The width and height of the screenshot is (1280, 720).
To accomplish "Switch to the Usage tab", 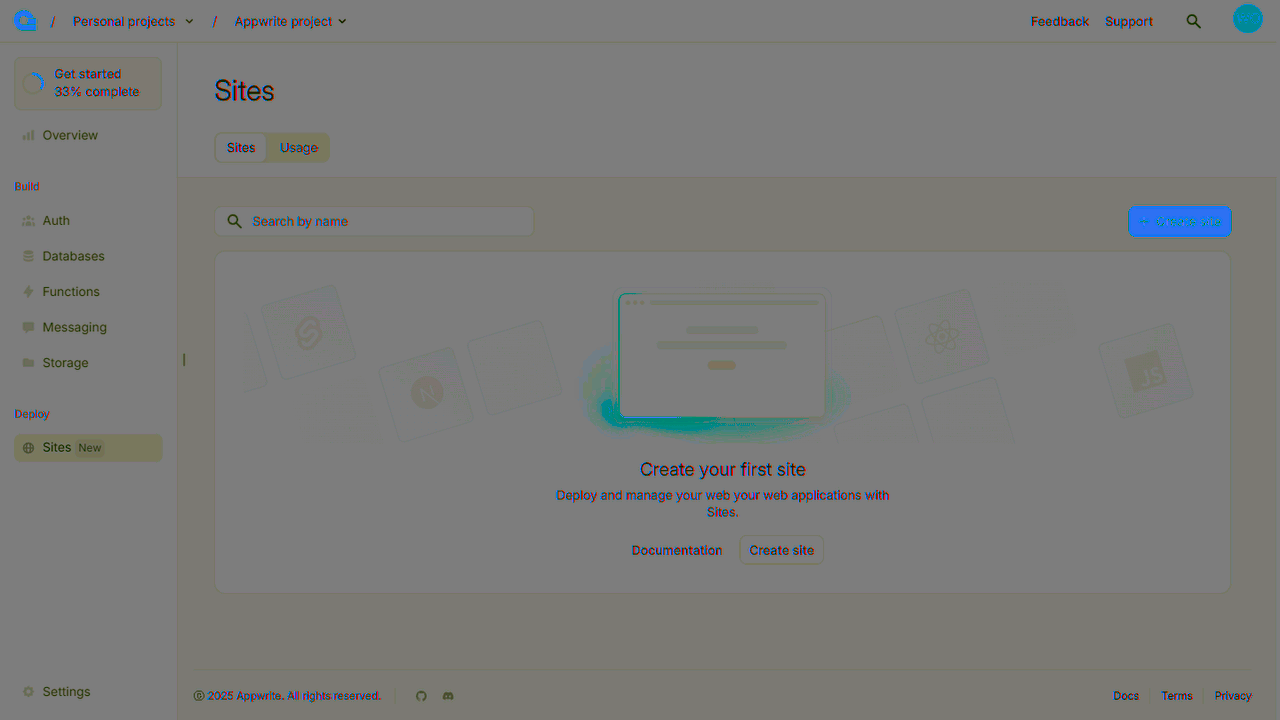I will [298, 147].
